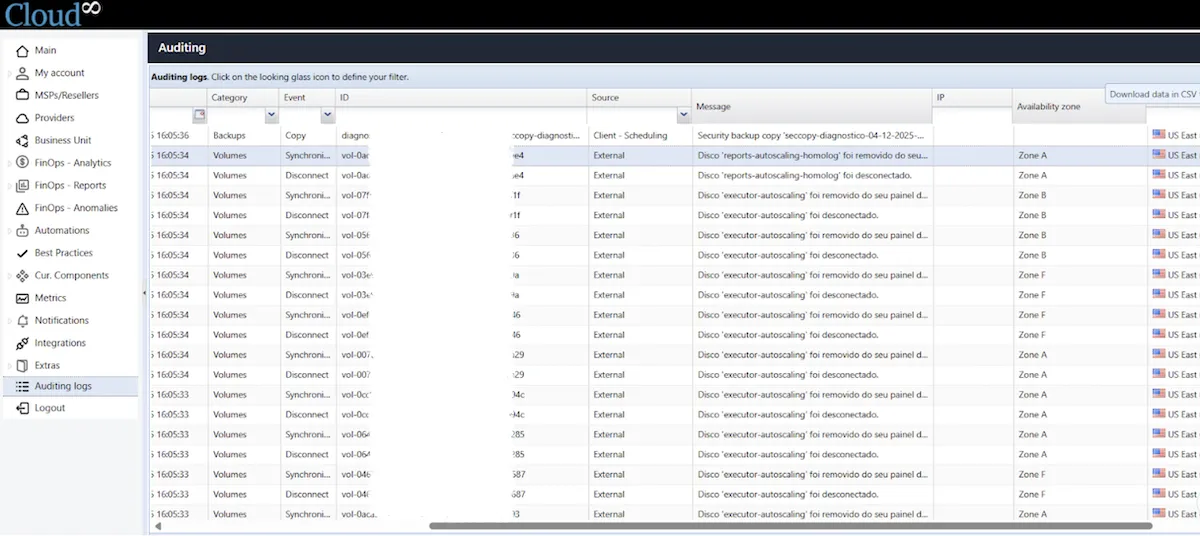Select 'reports-autoscaling-homolog foi removido' message
1200x536 pixels.
tap(812, 155)
